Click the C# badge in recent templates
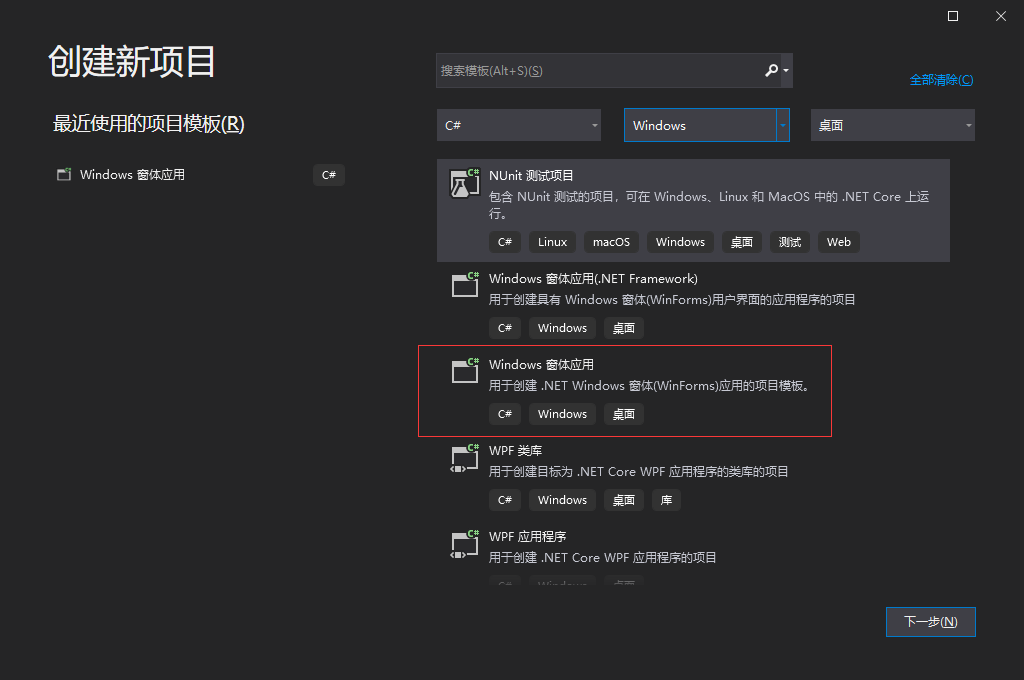The height and width of the screenshot is (680, 1024). click(328, 175)
